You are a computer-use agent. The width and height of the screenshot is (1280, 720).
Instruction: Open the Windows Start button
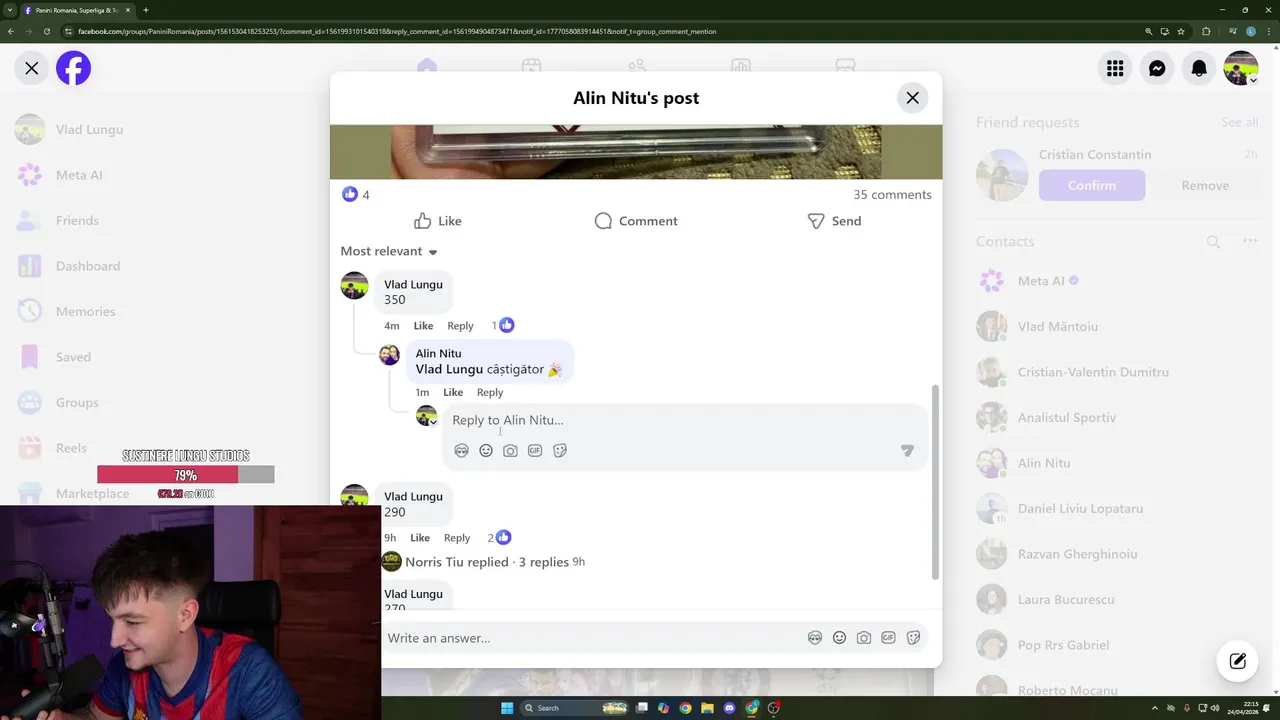[x=506, y=708]
